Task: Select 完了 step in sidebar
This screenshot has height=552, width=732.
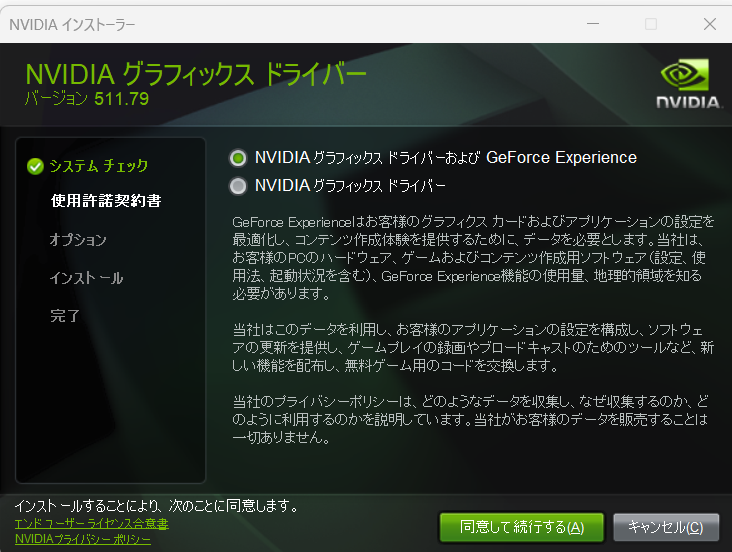Action: pyautogui.click(x=65, y=316)
